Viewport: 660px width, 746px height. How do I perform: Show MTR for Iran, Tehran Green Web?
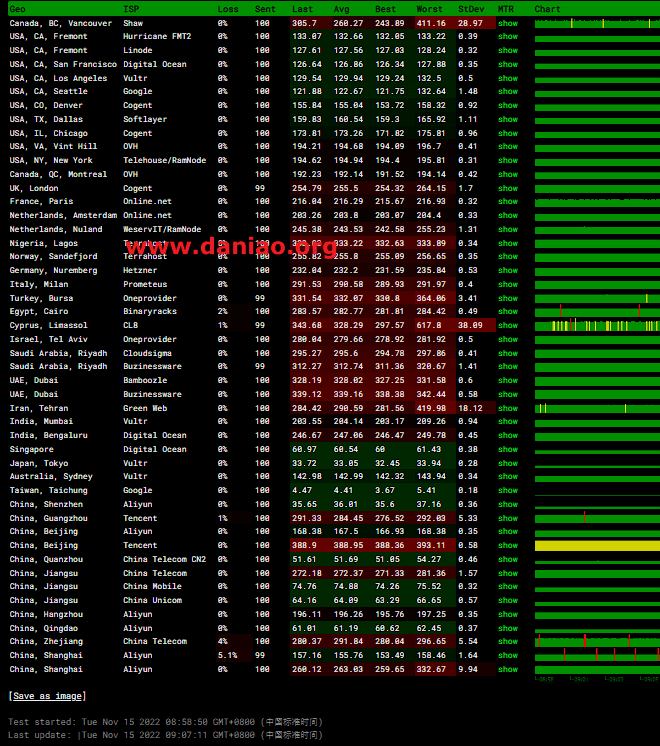(x=508, y=408)
